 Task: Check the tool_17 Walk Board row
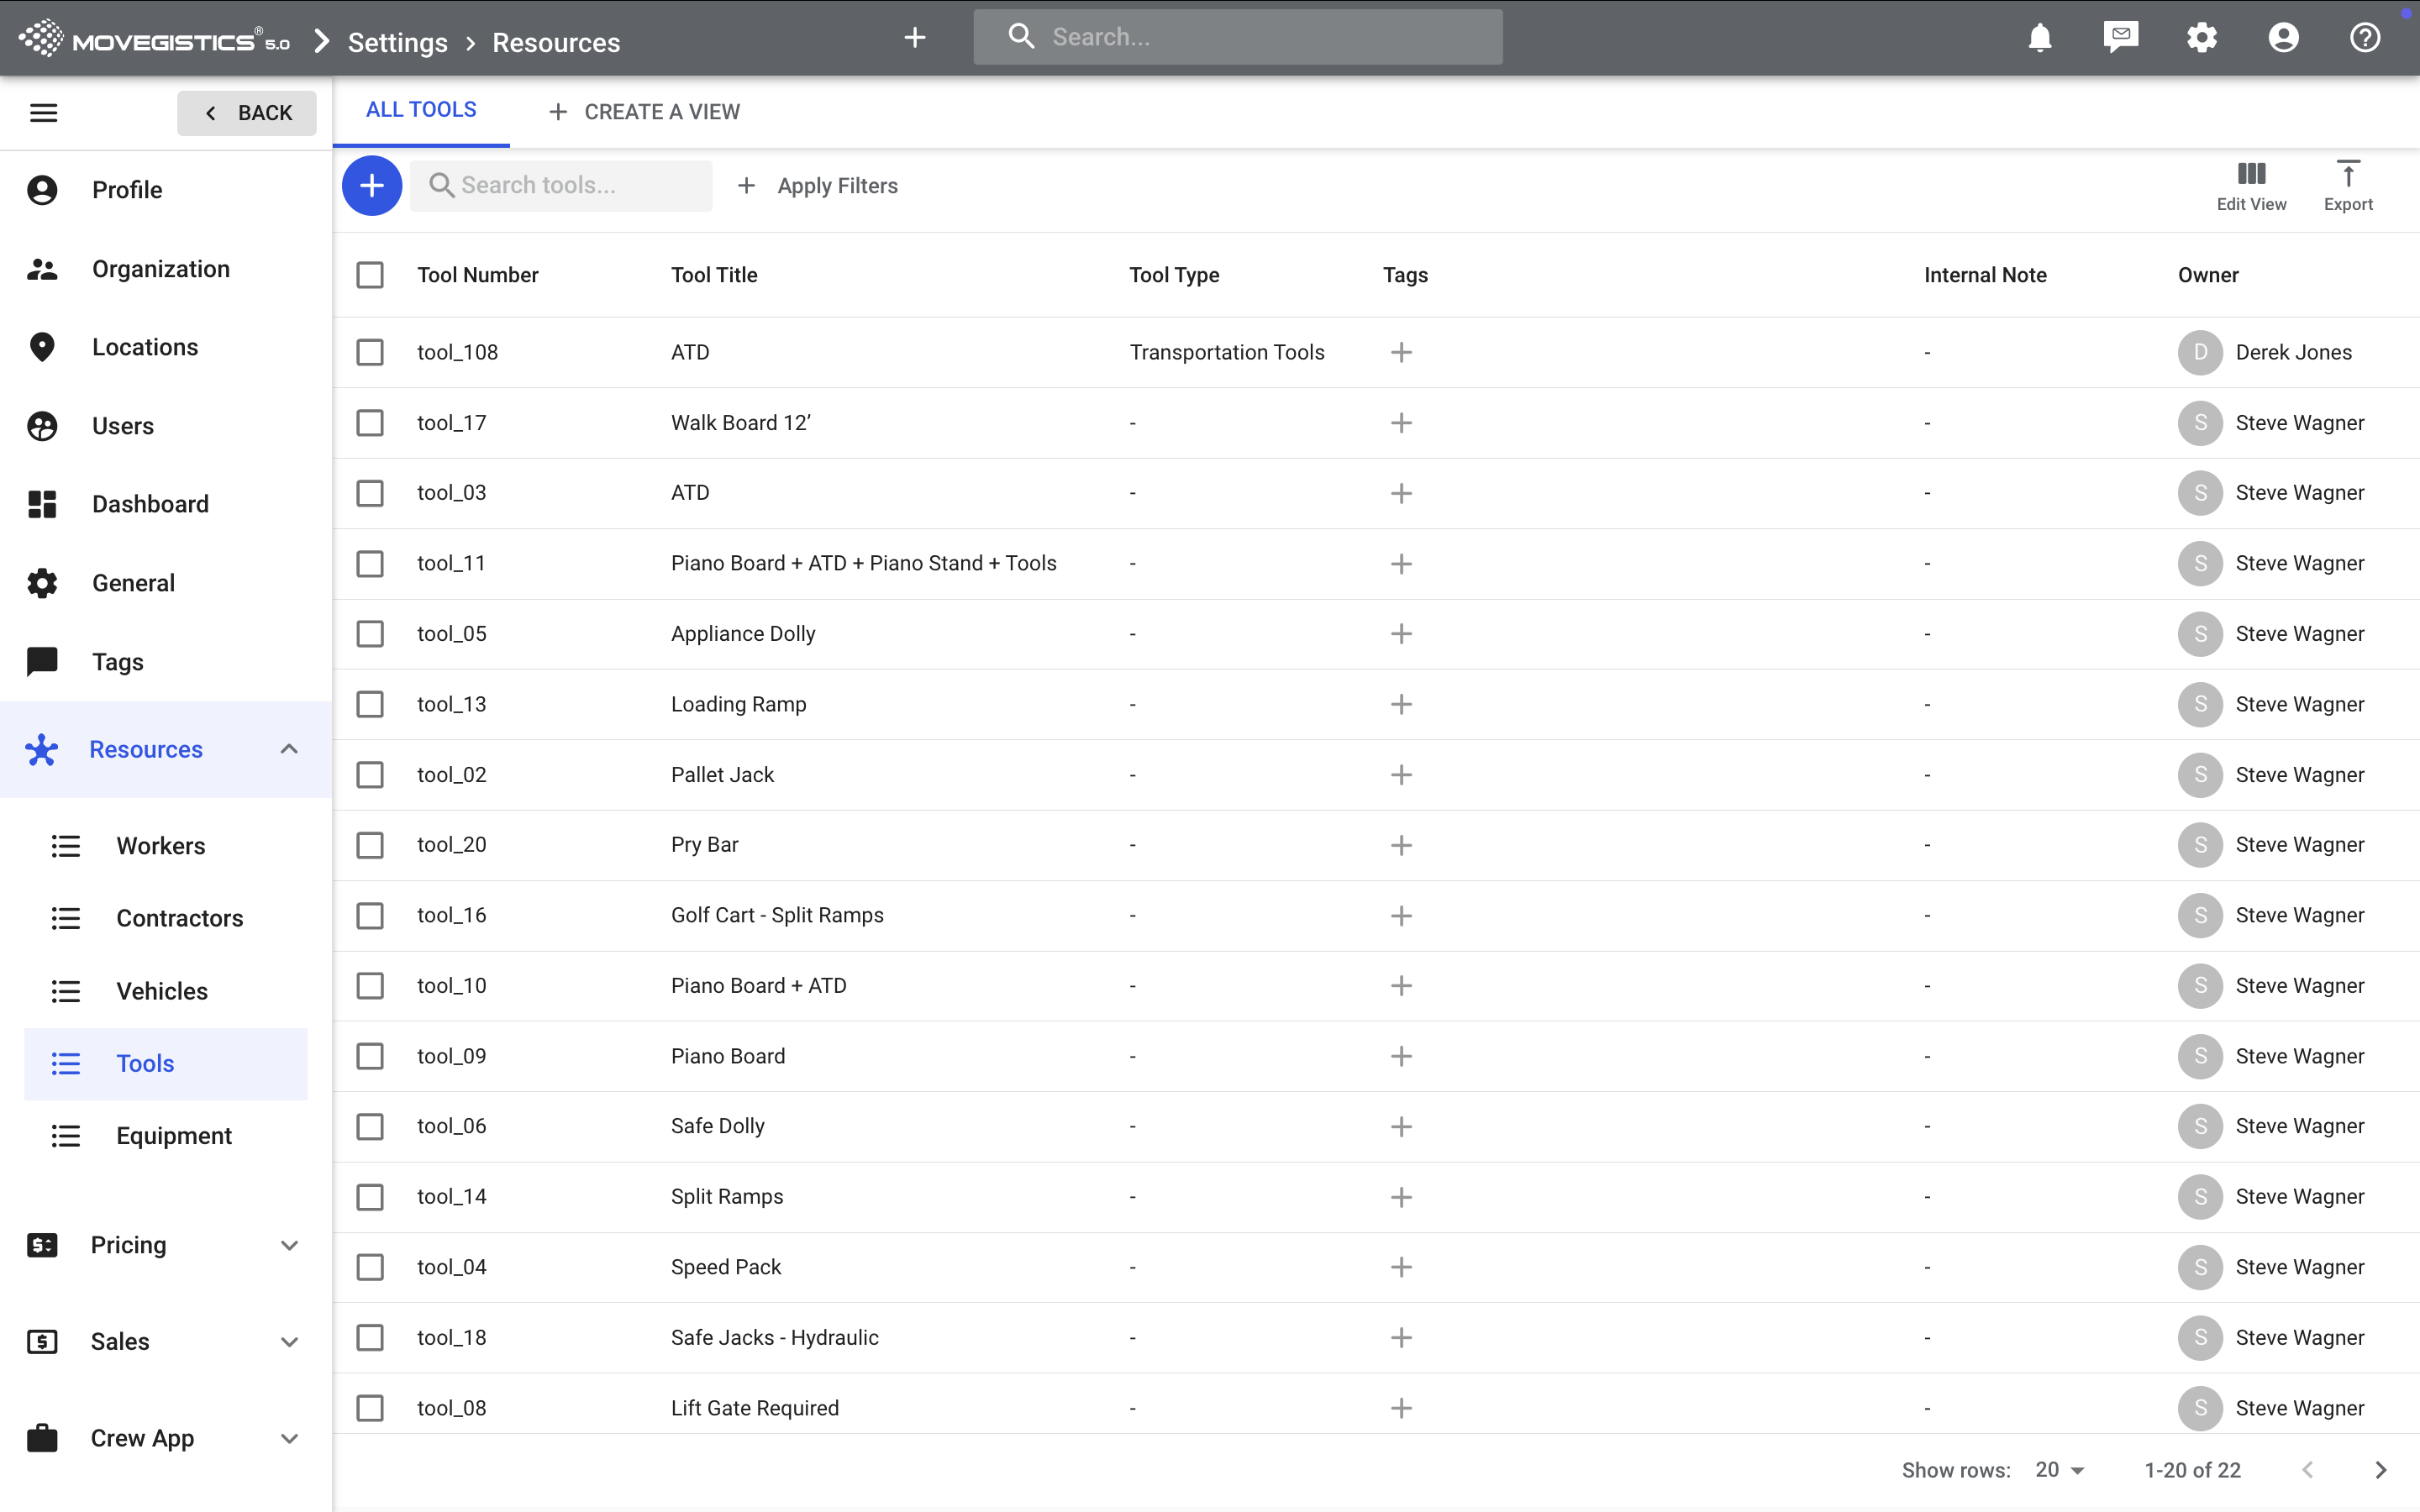pos(370,423)
